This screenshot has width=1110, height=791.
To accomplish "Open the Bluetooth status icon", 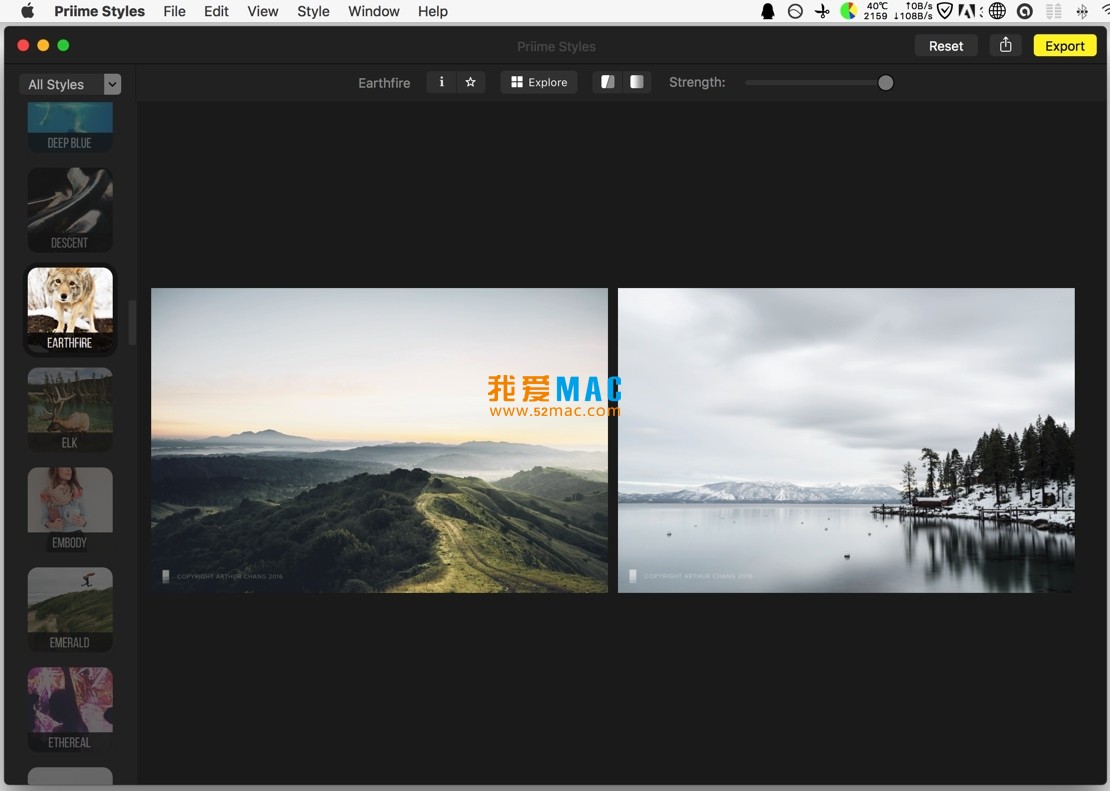I will pyautogui.click(x=1082, y=11).
